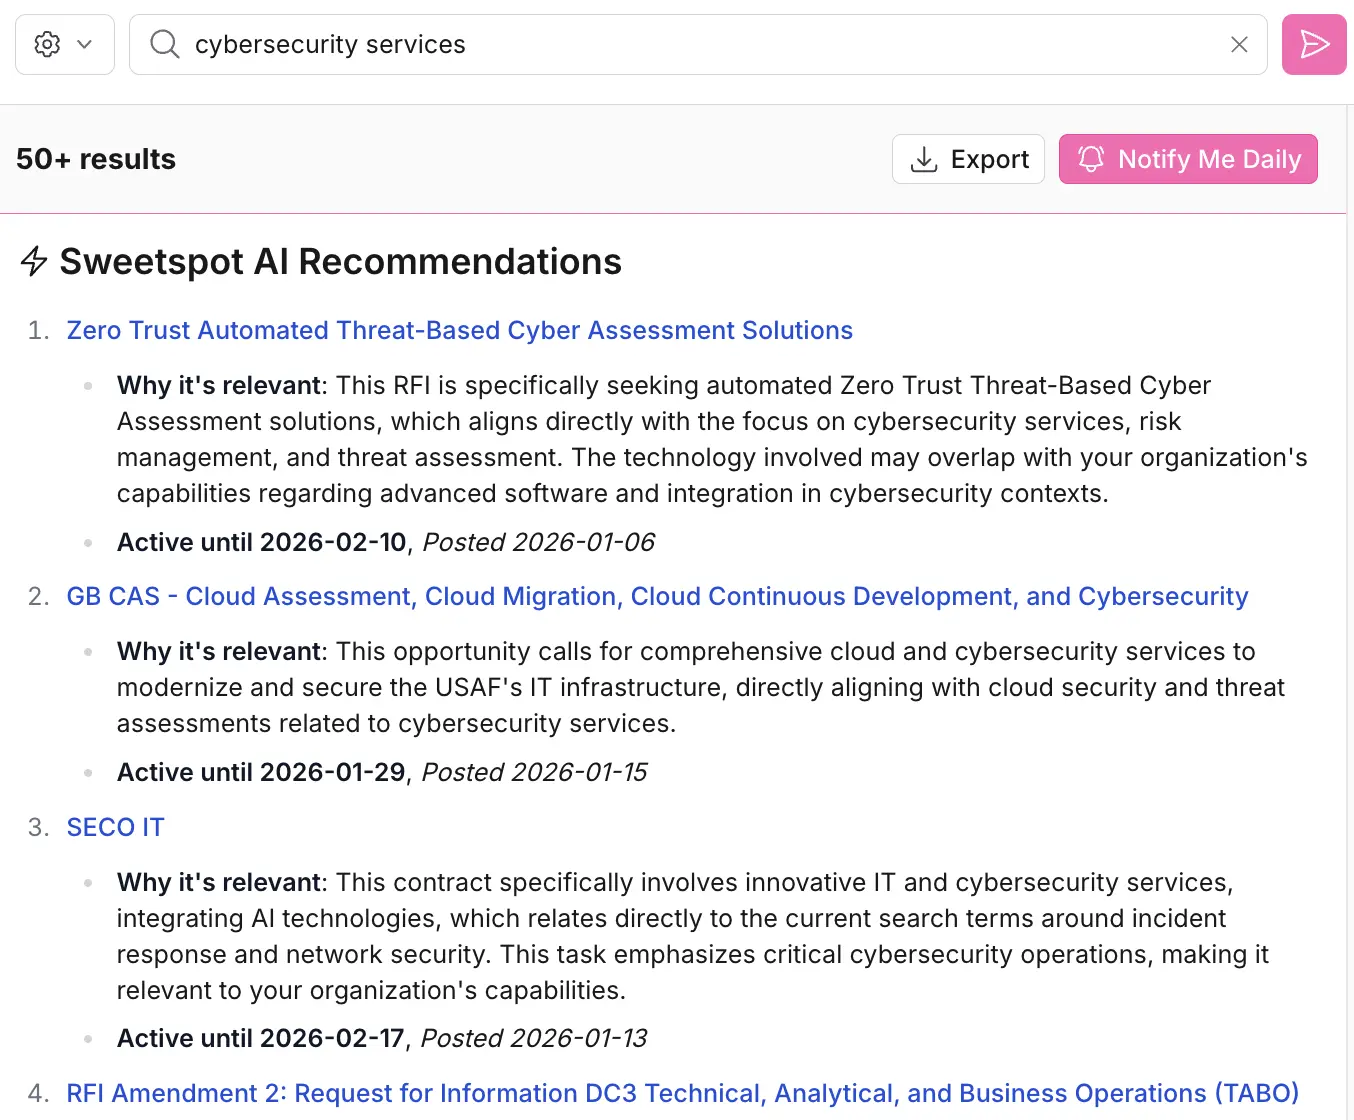This screenshot has height=1120, width=1354.
Task: View the SECO IT contract details
Action: [115, 827]
